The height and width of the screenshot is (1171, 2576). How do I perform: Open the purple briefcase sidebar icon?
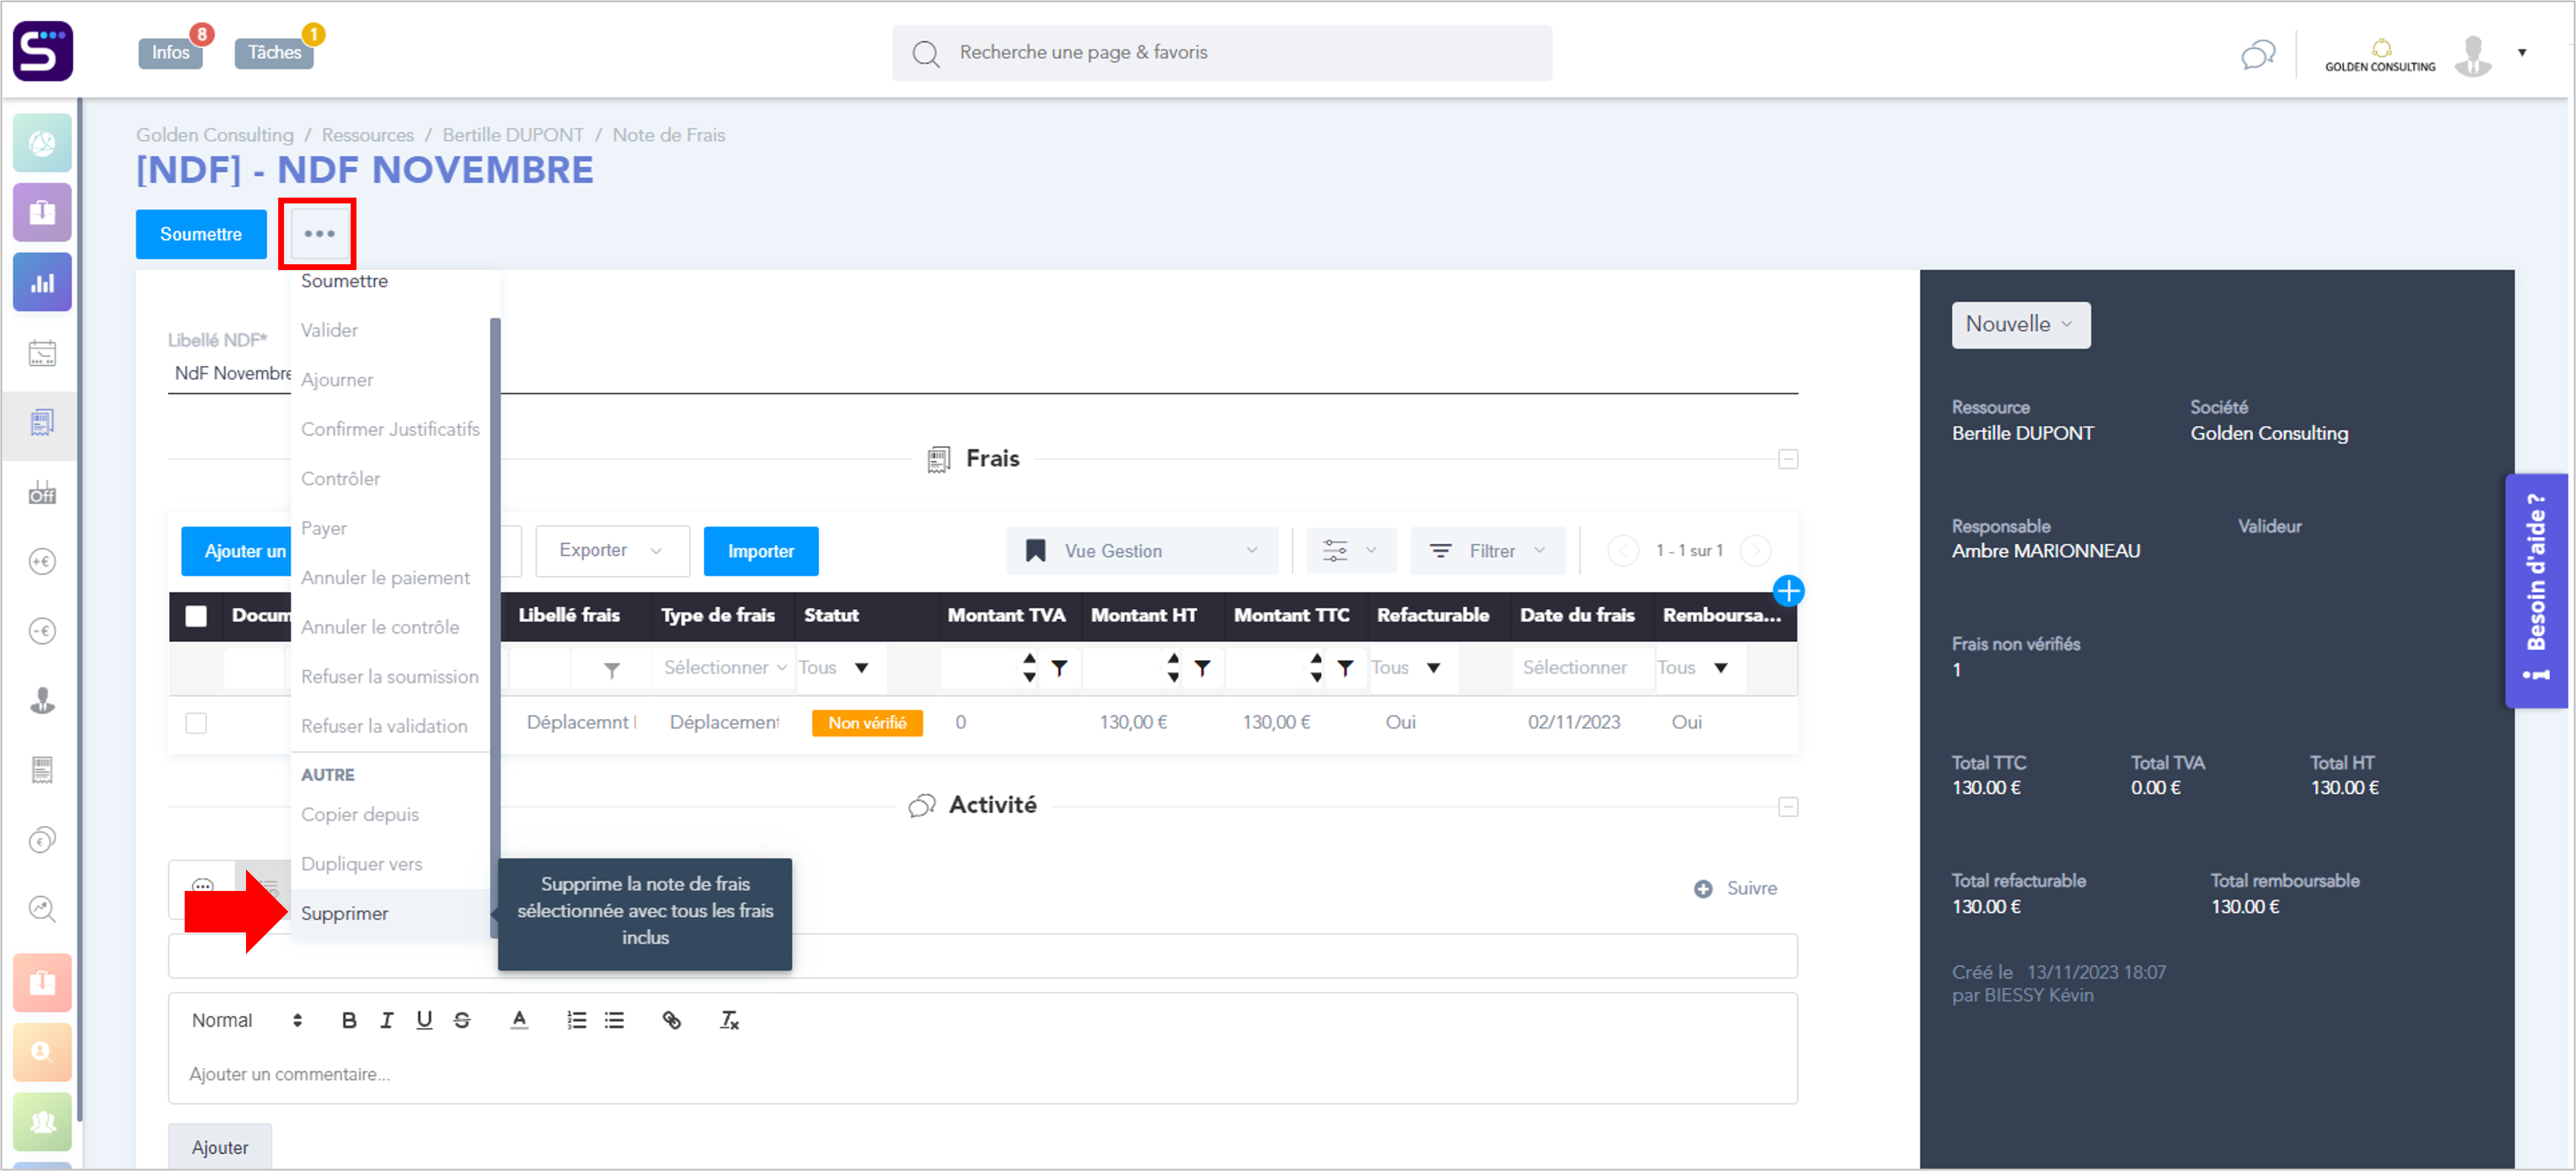pyautogui.click(x=42, y=212)
